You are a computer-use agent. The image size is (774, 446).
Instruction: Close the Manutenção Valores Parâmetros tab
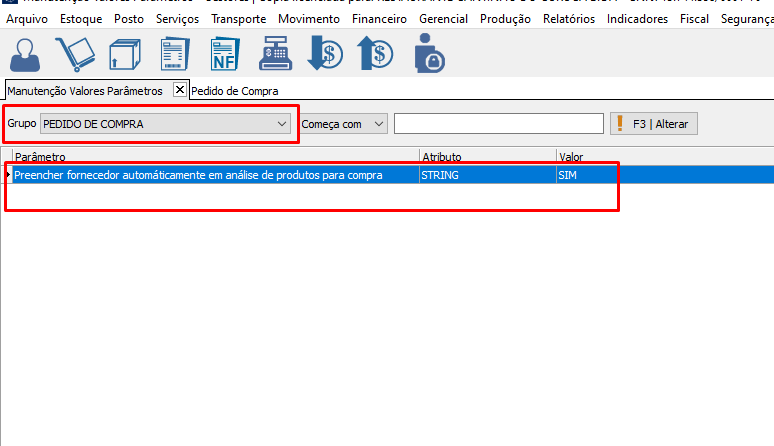click(x=180, y=90)
